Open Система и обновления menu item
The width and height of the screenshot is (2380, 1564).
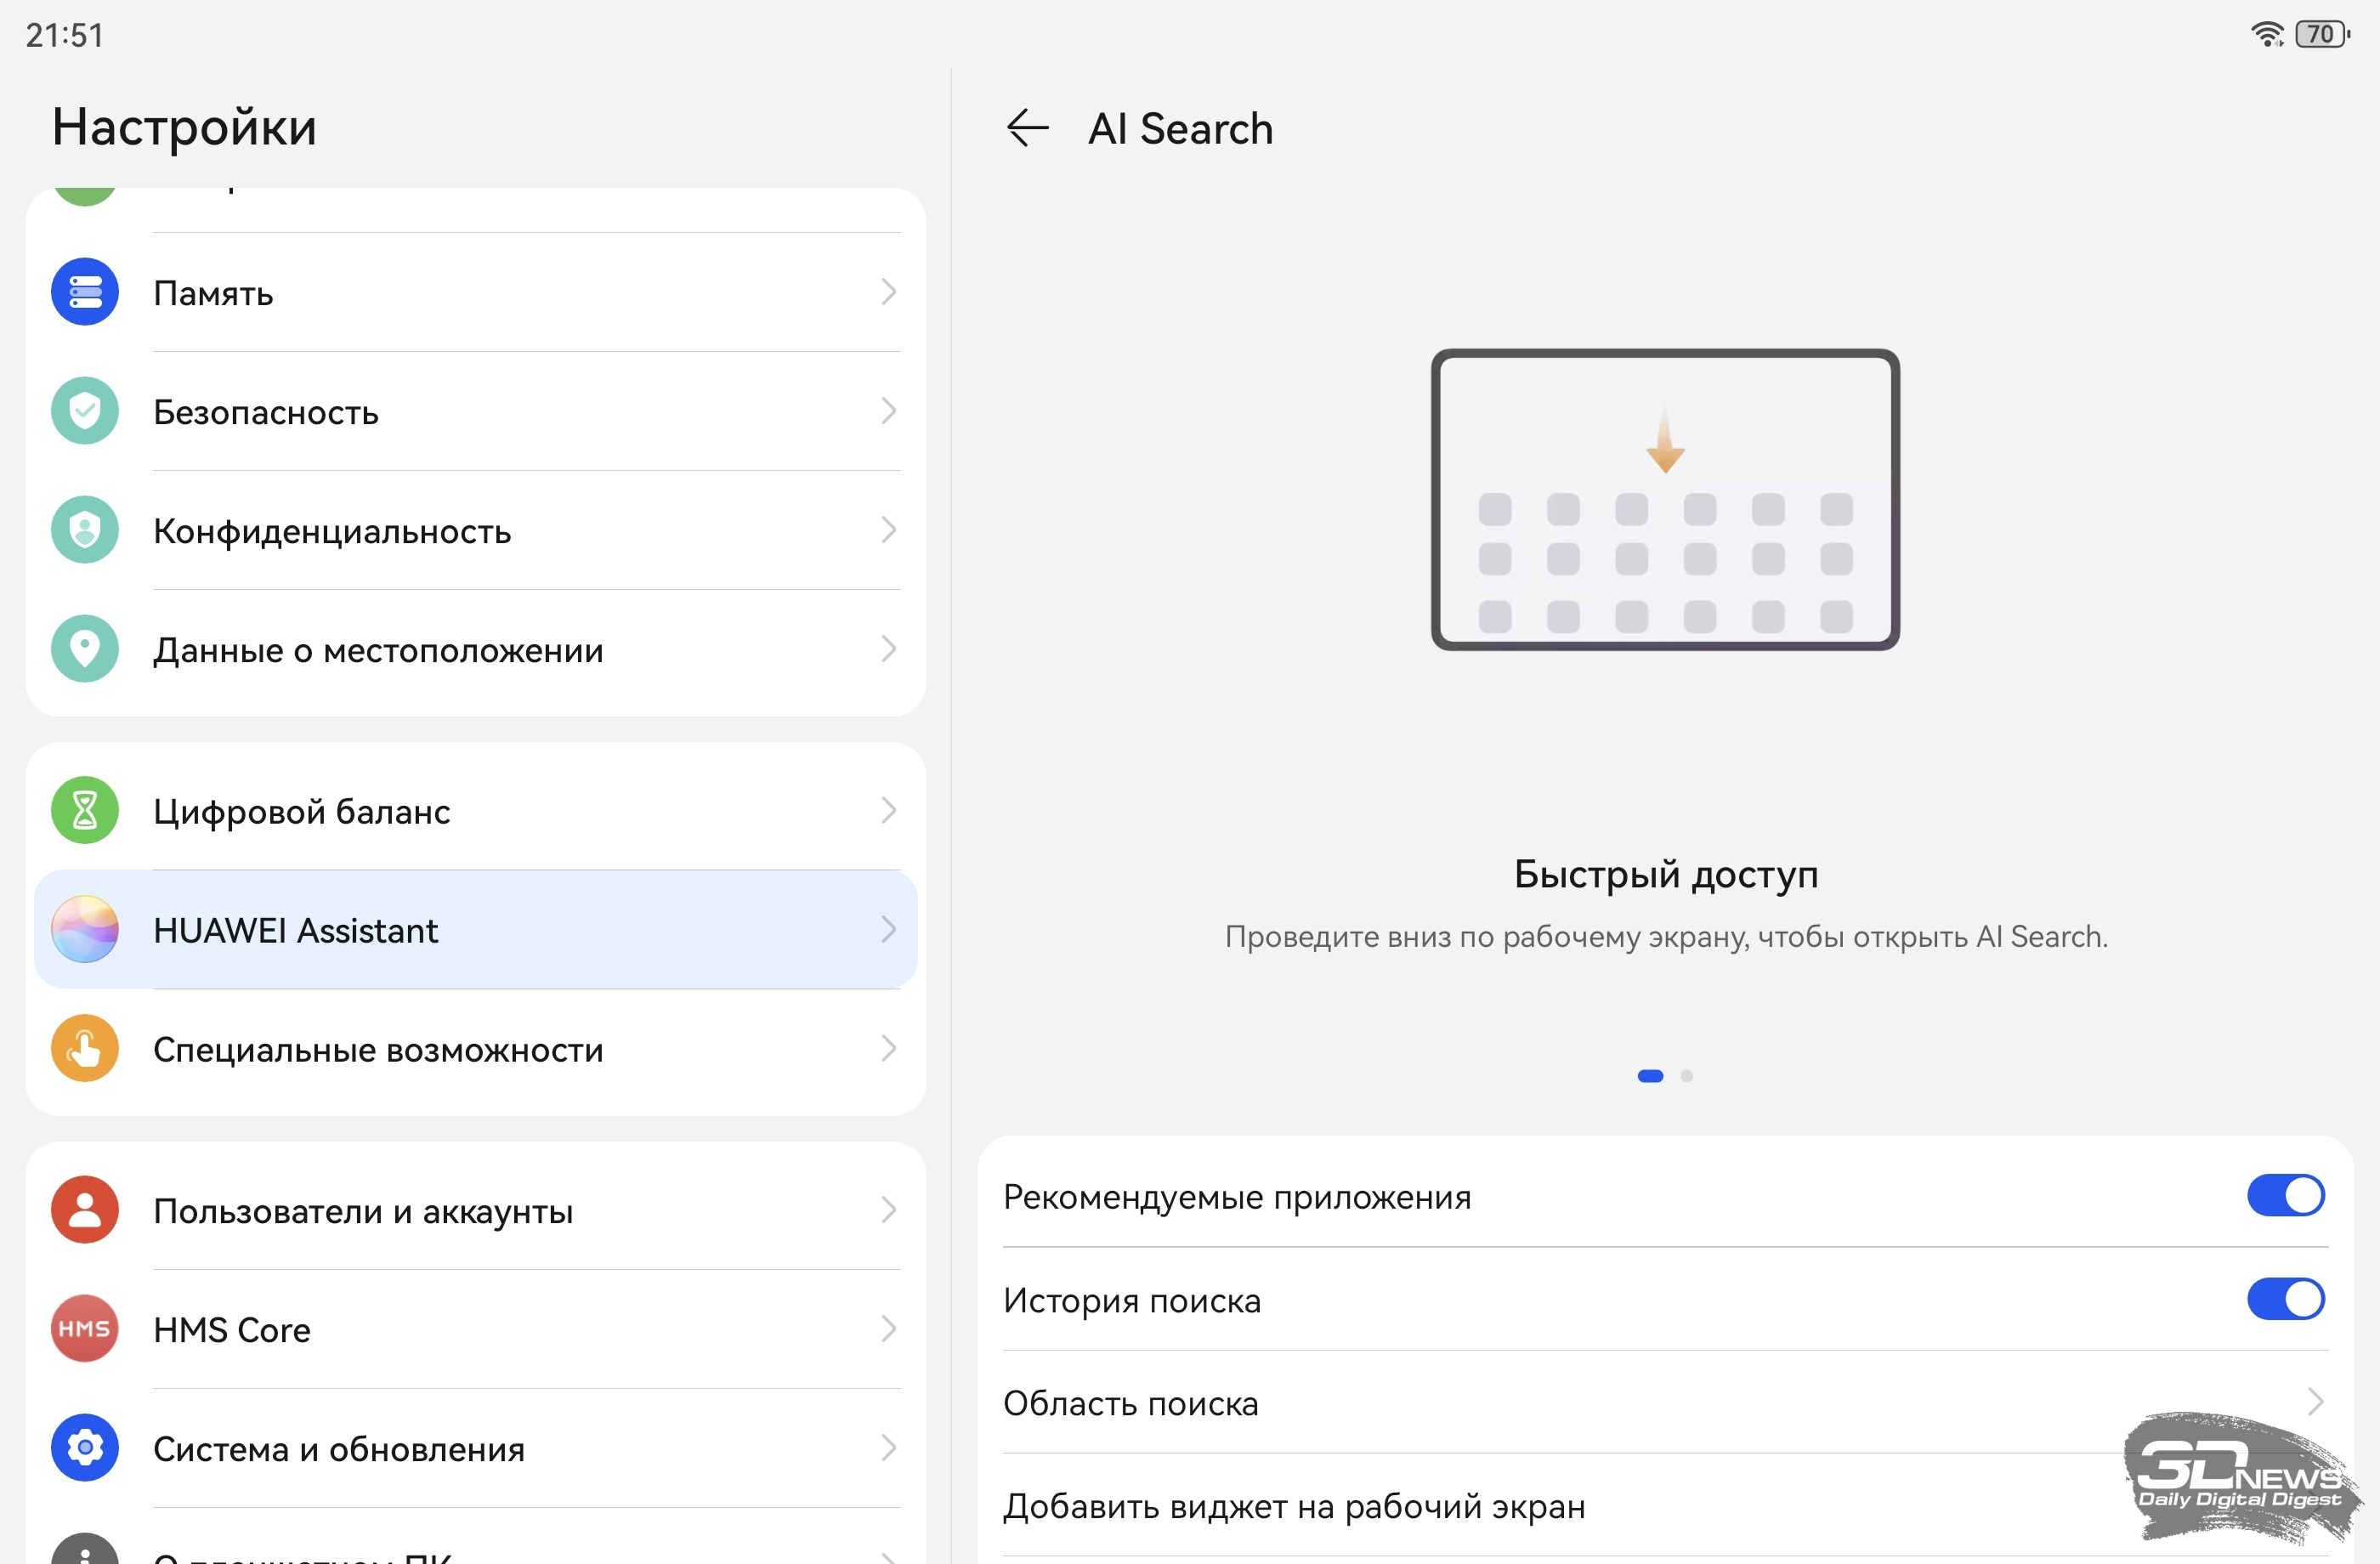(x=340, y=1448)
